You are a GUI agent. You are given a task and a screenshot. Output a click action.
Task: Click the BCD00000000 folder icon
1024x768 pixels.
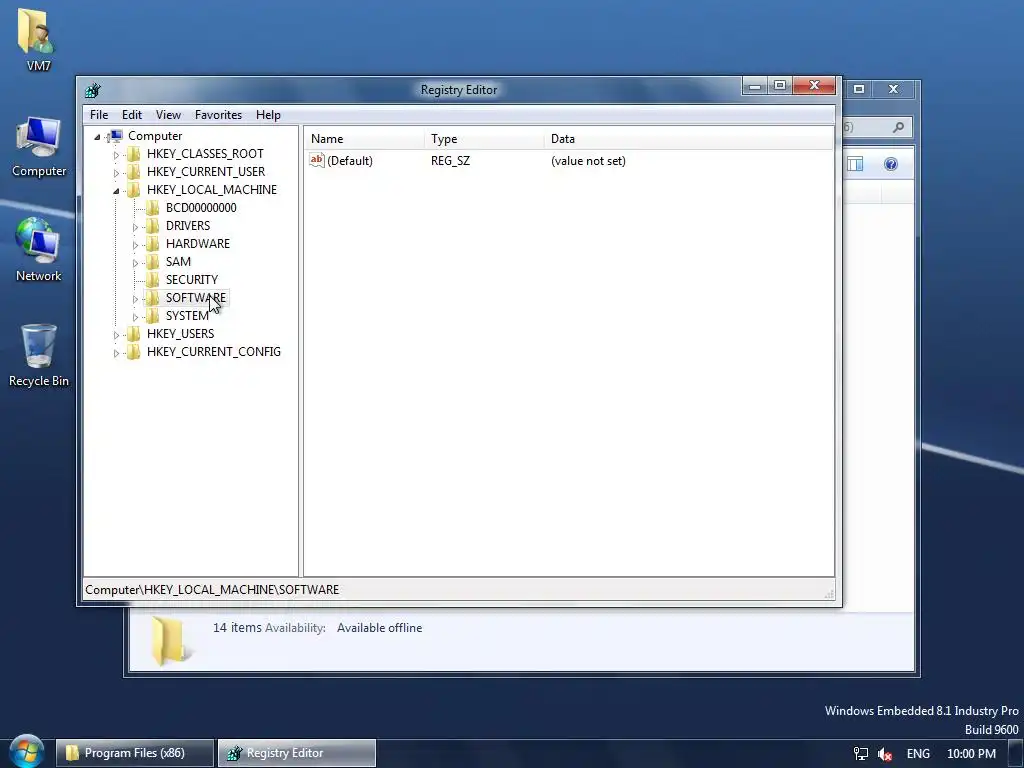pos(152,208)
